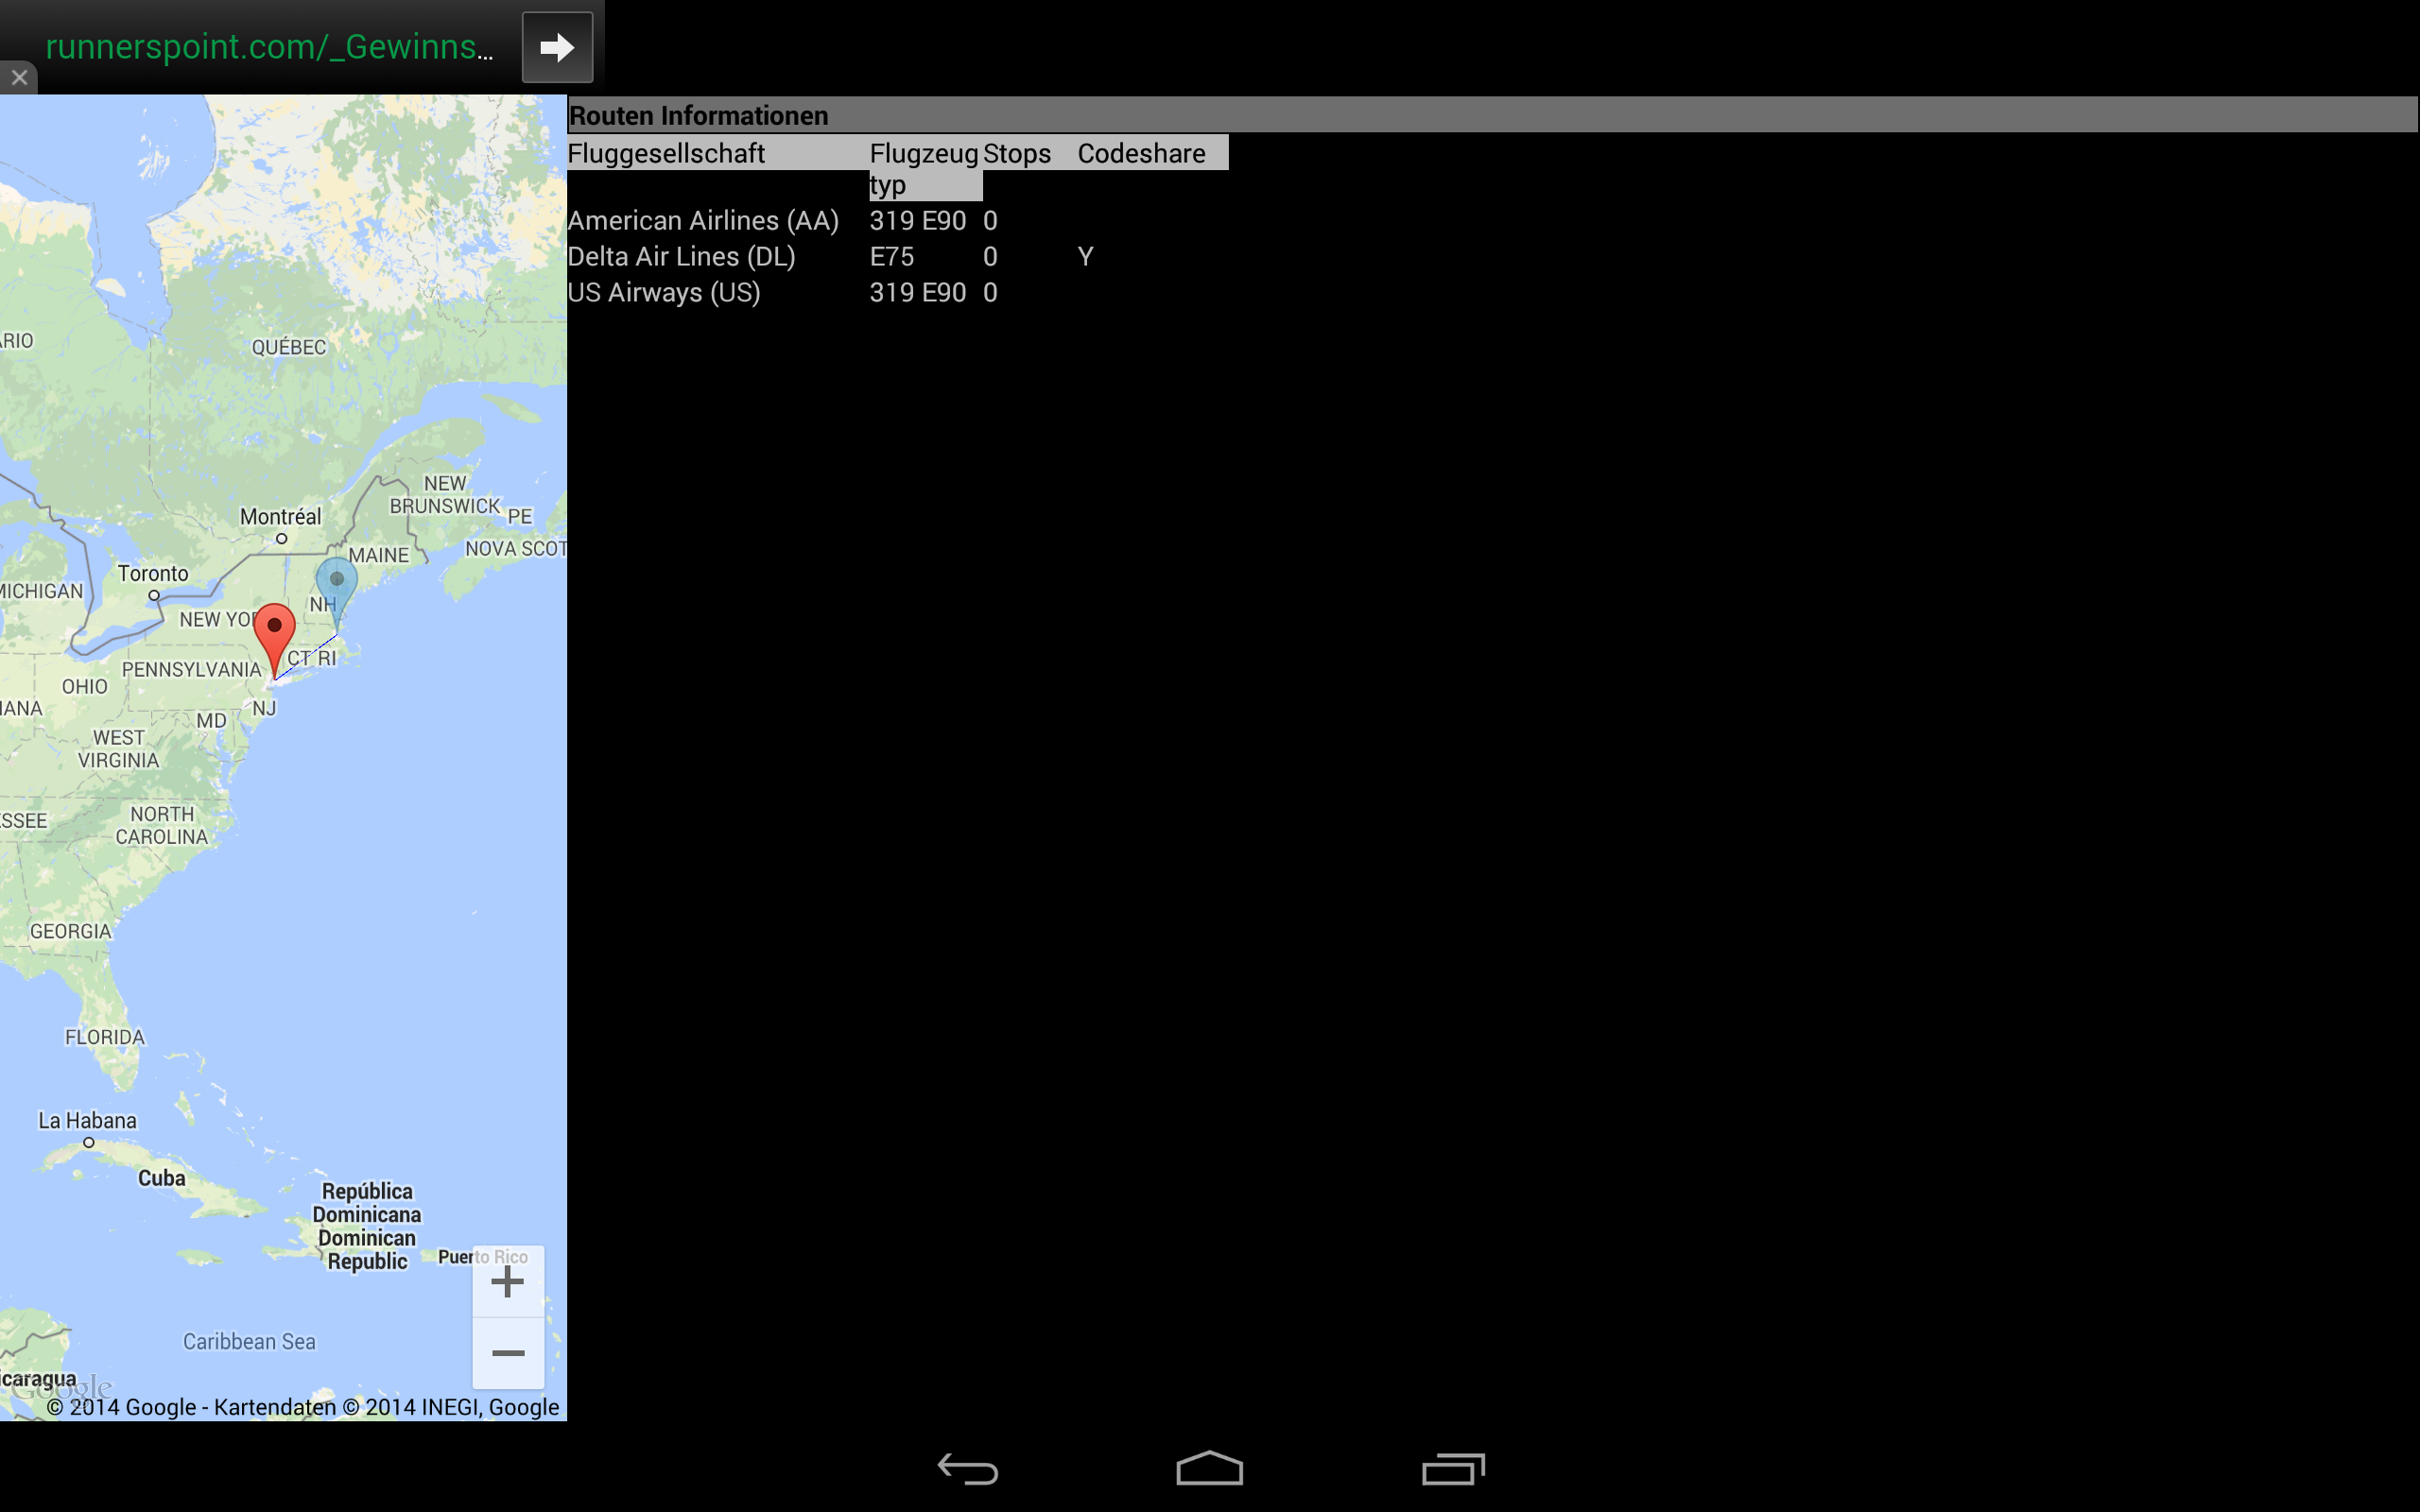Tap the go arrow next to URL
Viewport: 2420px width, 1512px height.
(x=557, y=47)
